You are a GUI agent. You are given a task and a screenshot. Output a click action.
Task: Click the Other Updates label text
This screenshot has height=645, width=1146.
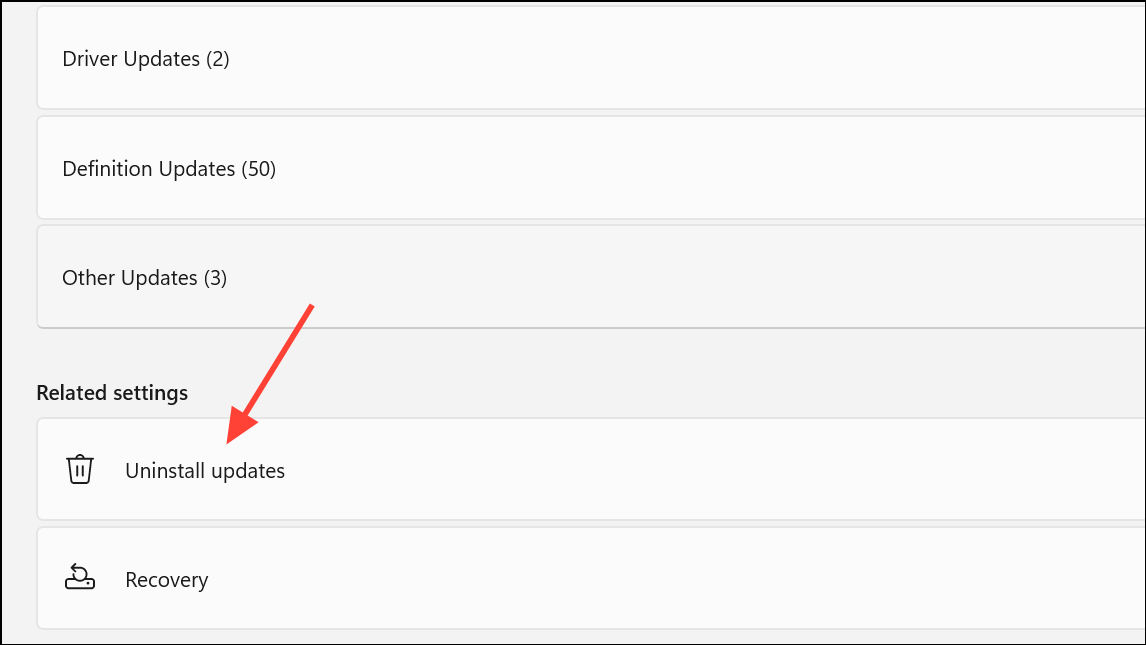coord(129,278)
